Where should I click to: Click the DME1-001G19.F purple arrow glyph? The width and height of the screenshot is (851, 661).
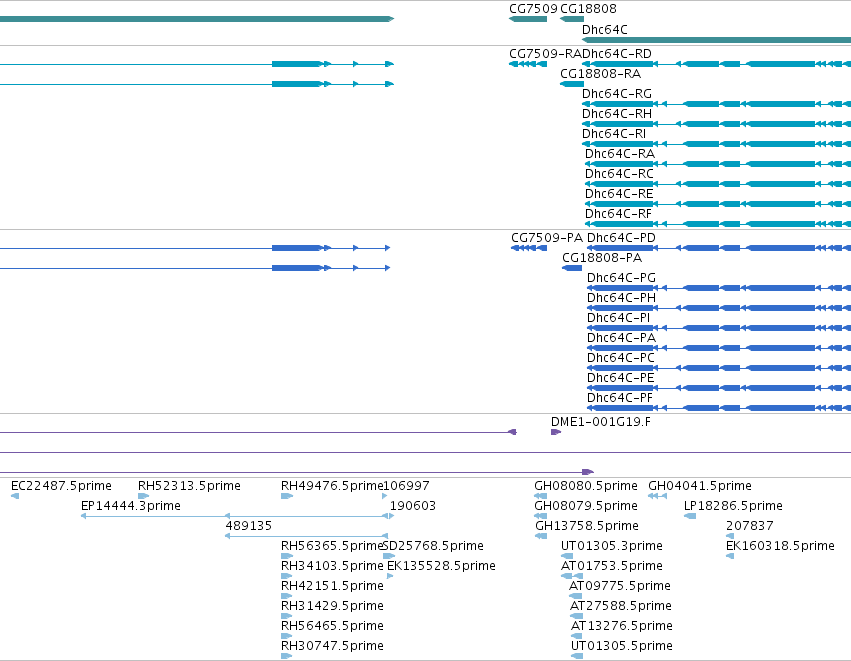point(556,432)
